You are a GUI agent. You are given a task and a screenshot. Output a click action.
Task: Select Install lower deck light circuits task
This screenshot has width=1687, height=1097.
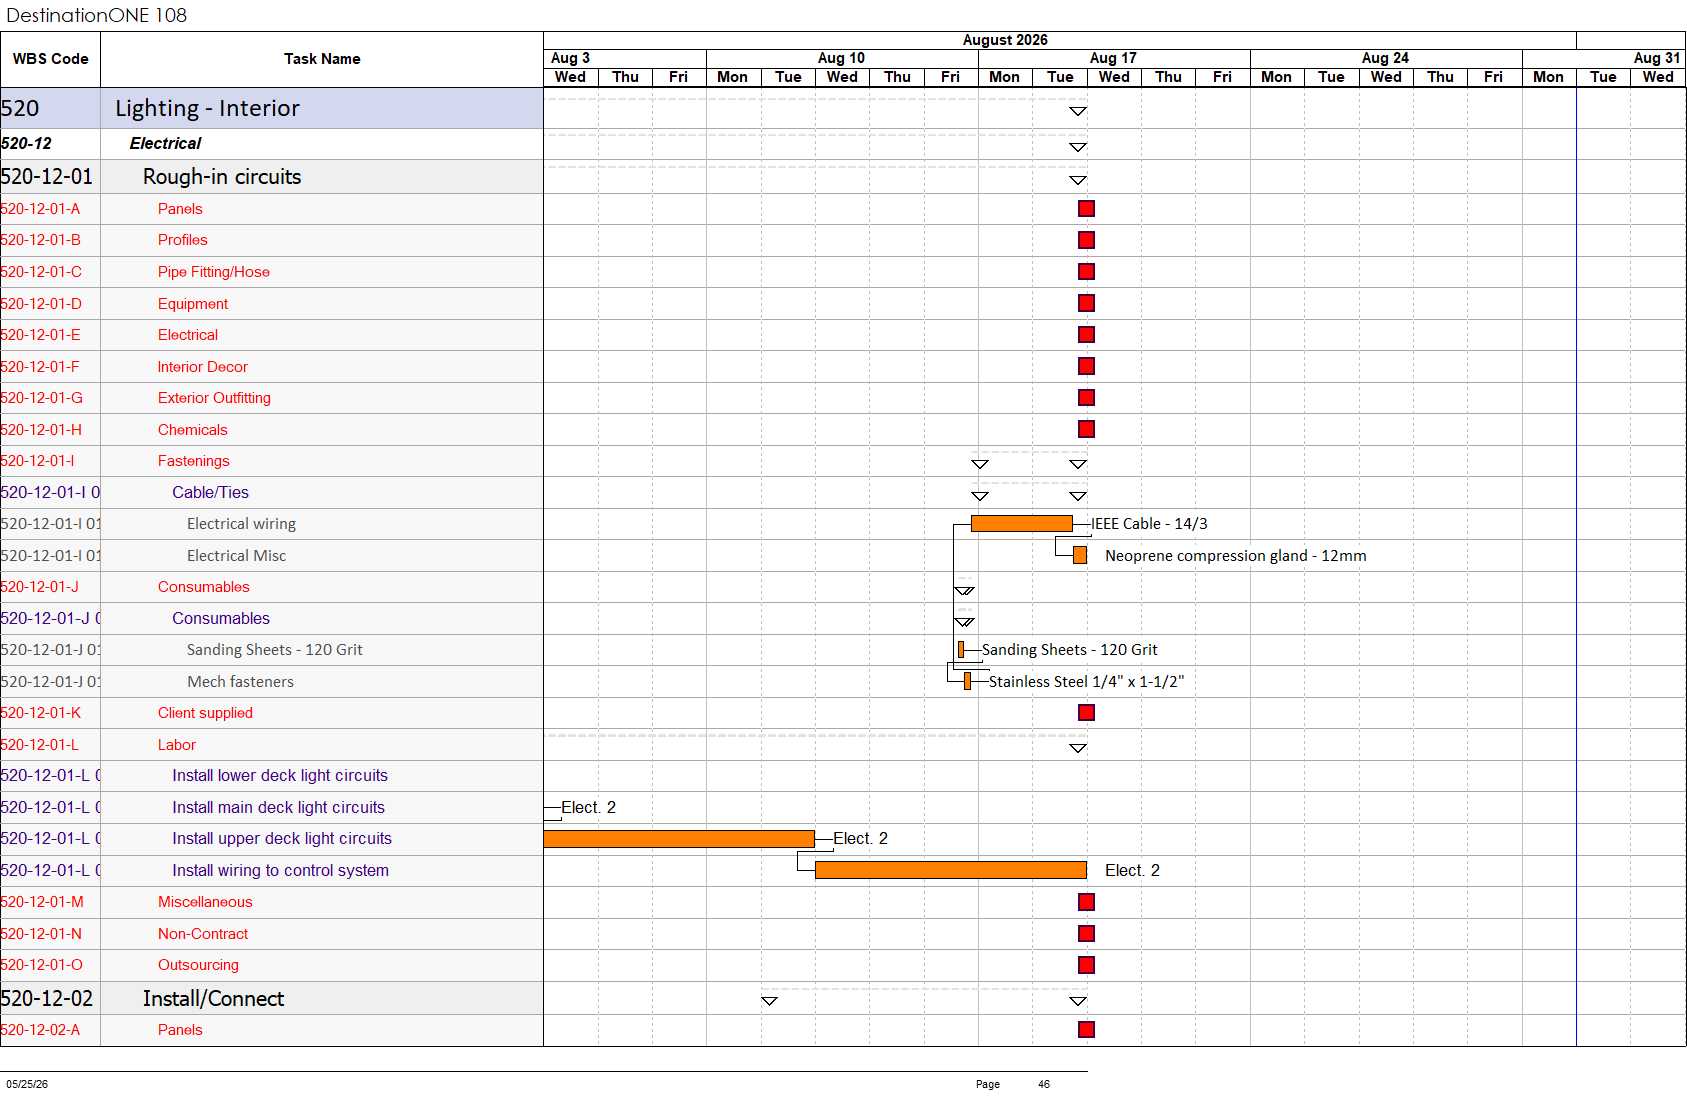coord(280,776)
